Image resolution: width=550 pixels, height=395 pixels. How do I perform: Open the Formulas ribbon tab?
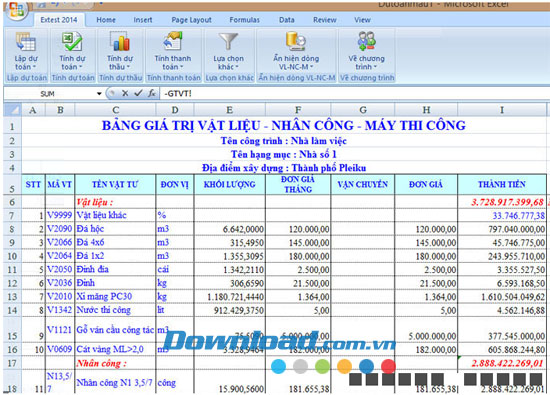pos(244,20)
